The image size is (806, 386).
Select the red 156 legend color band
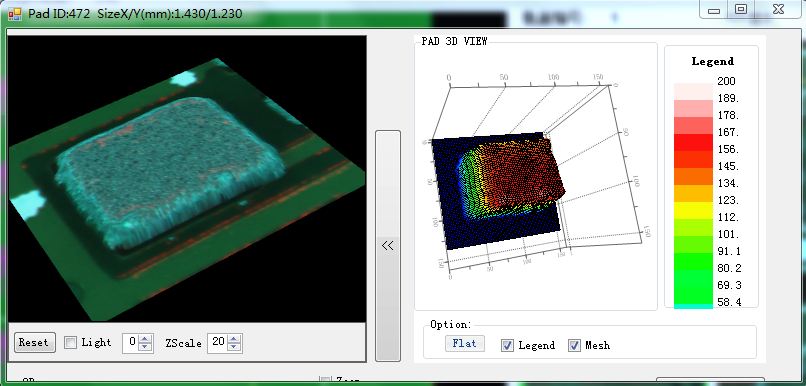click(693, 142)
